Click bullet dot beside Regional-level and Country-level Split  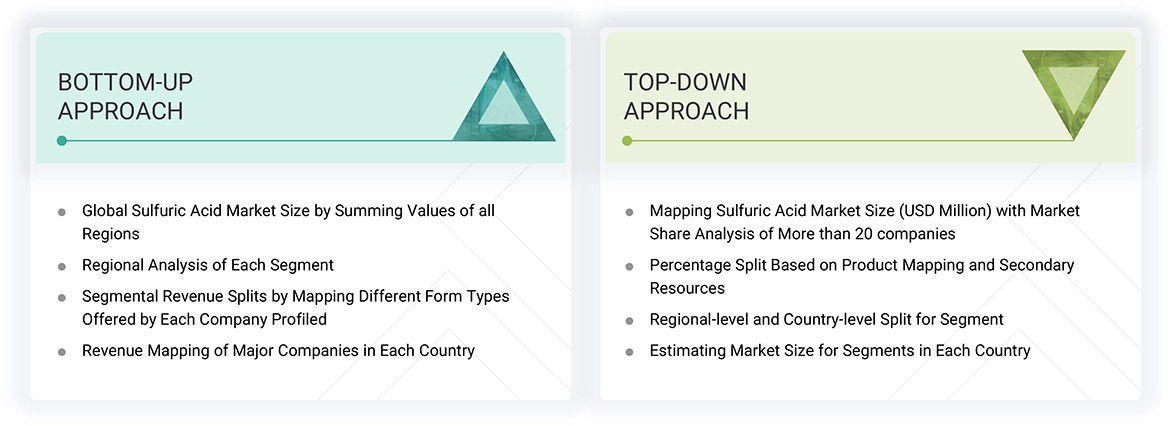[x=629, y=321]
